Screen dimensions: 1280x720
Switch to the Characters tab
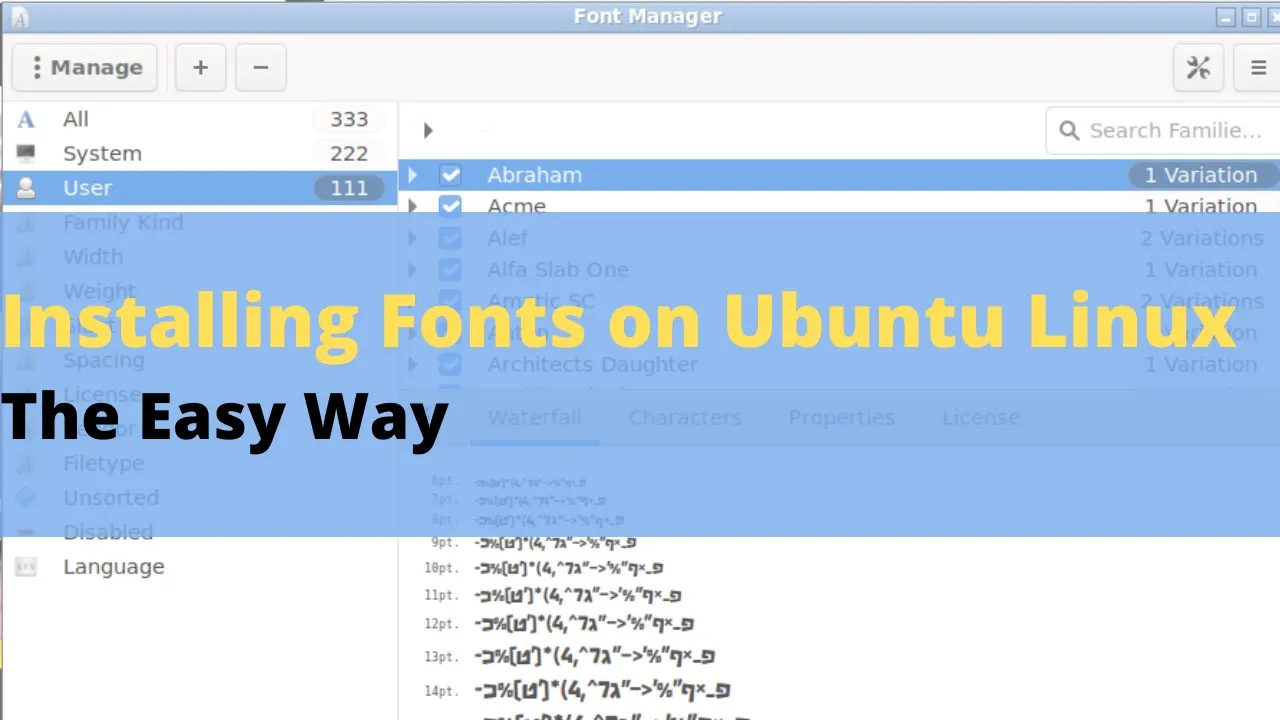(x=685, y=417)
